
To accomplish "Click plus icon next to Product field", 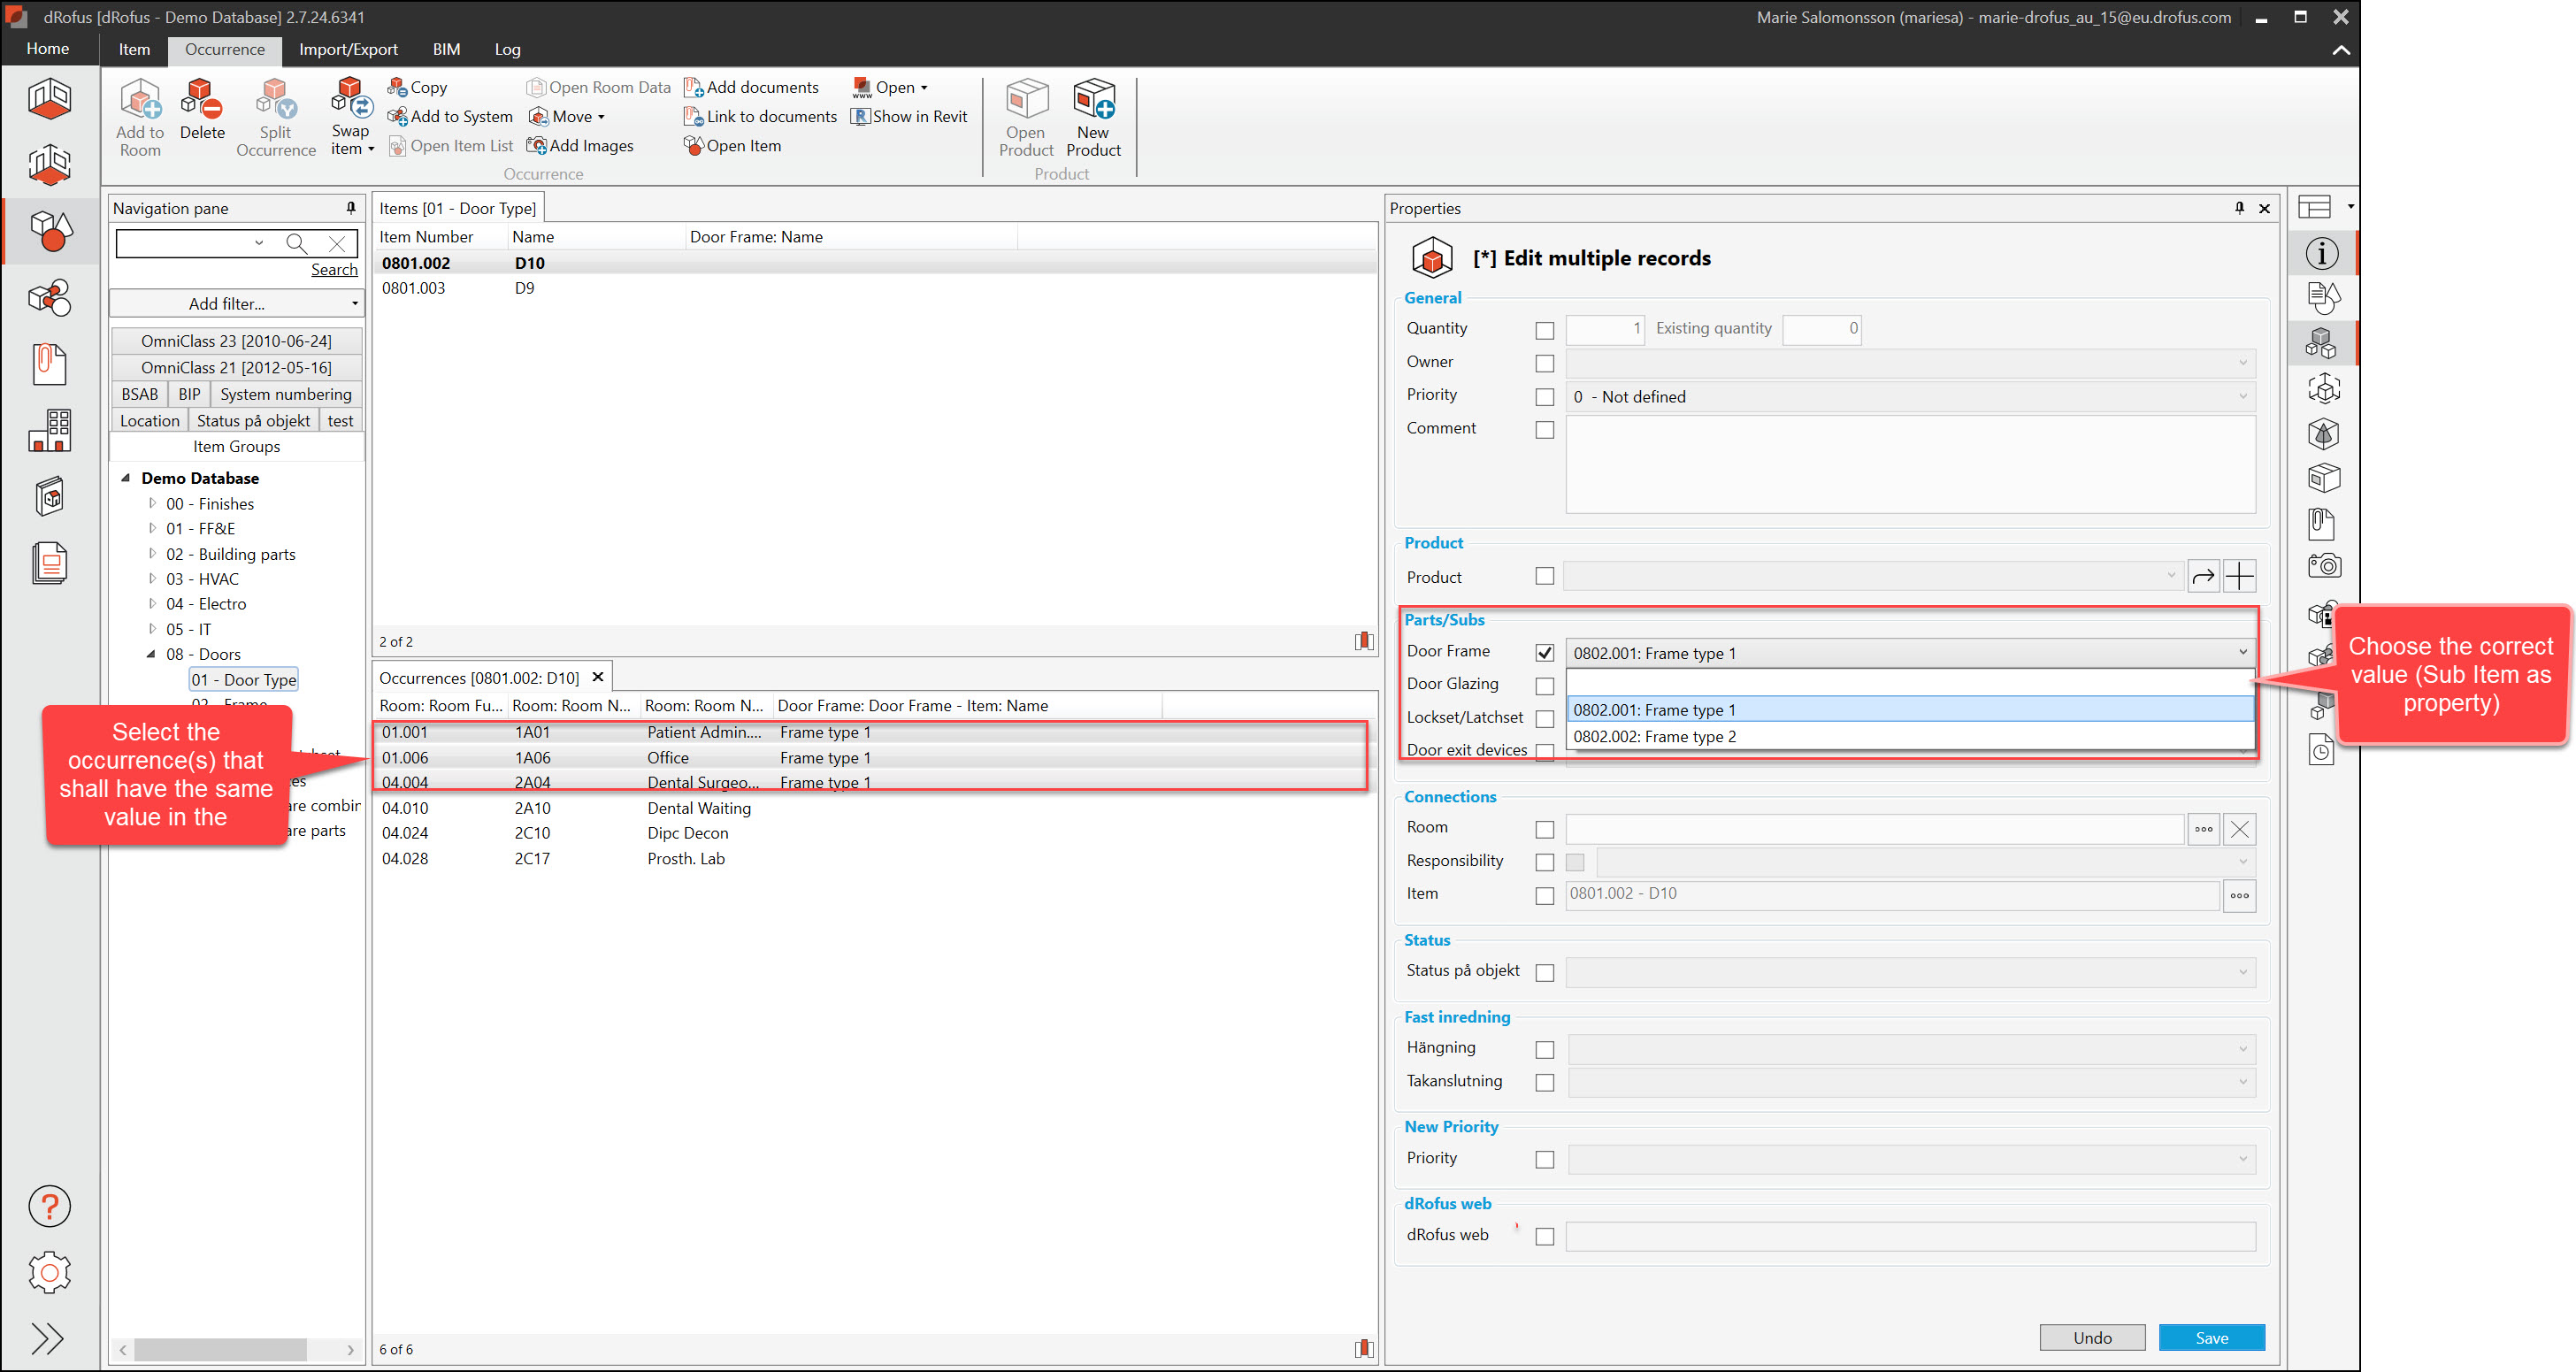I will pos(2239,576).
